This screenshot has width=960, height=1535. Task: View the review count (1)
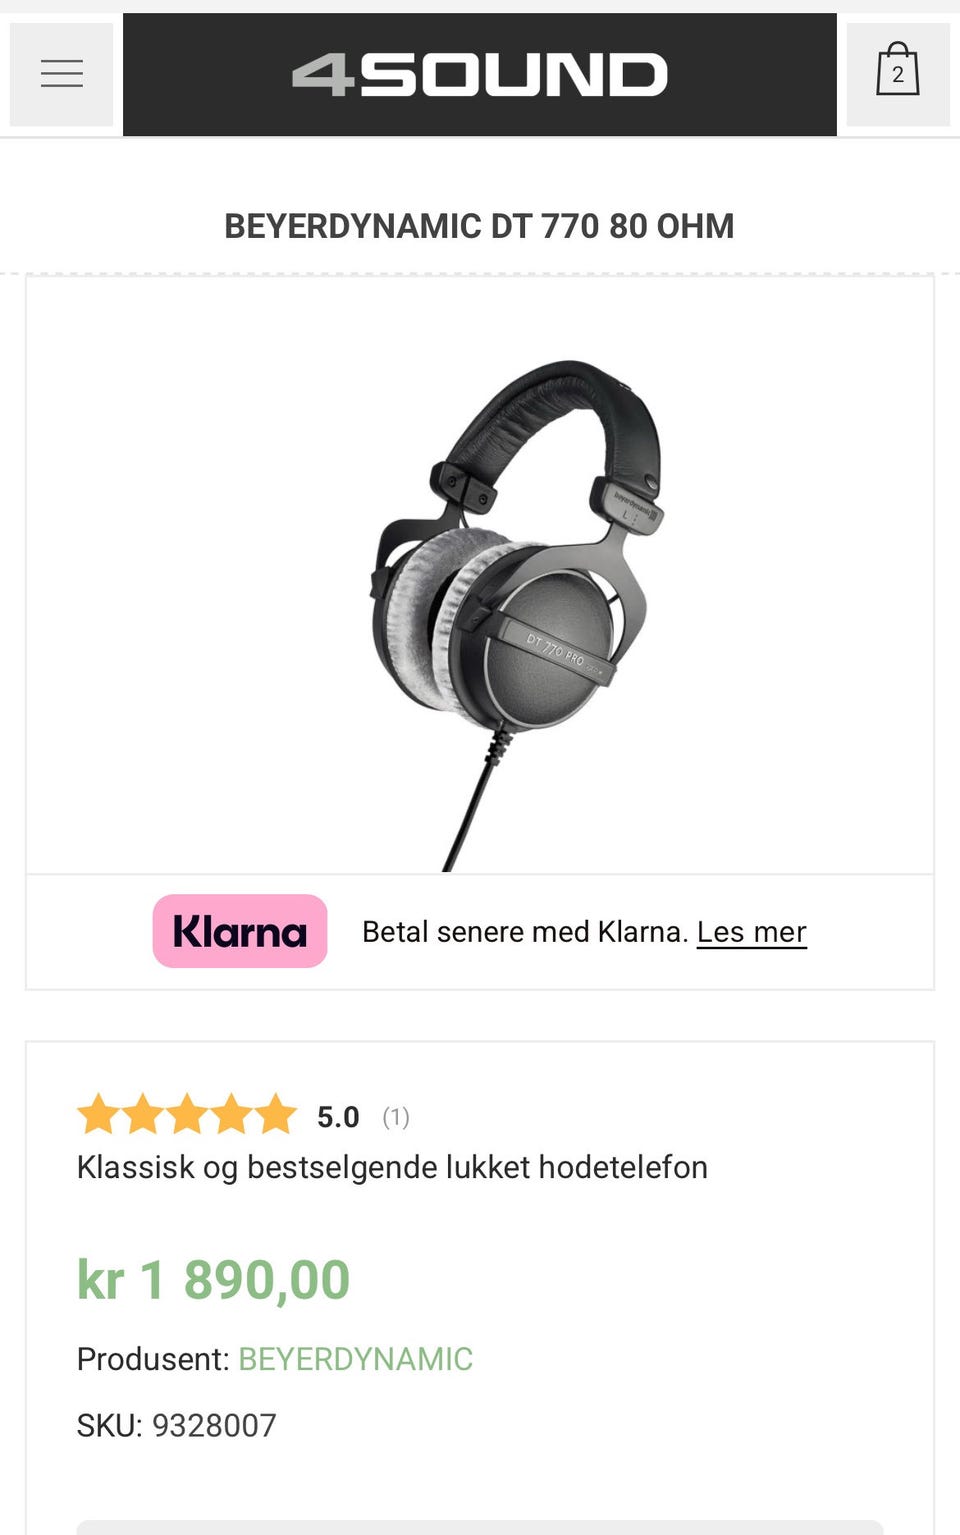[396, 1117]
